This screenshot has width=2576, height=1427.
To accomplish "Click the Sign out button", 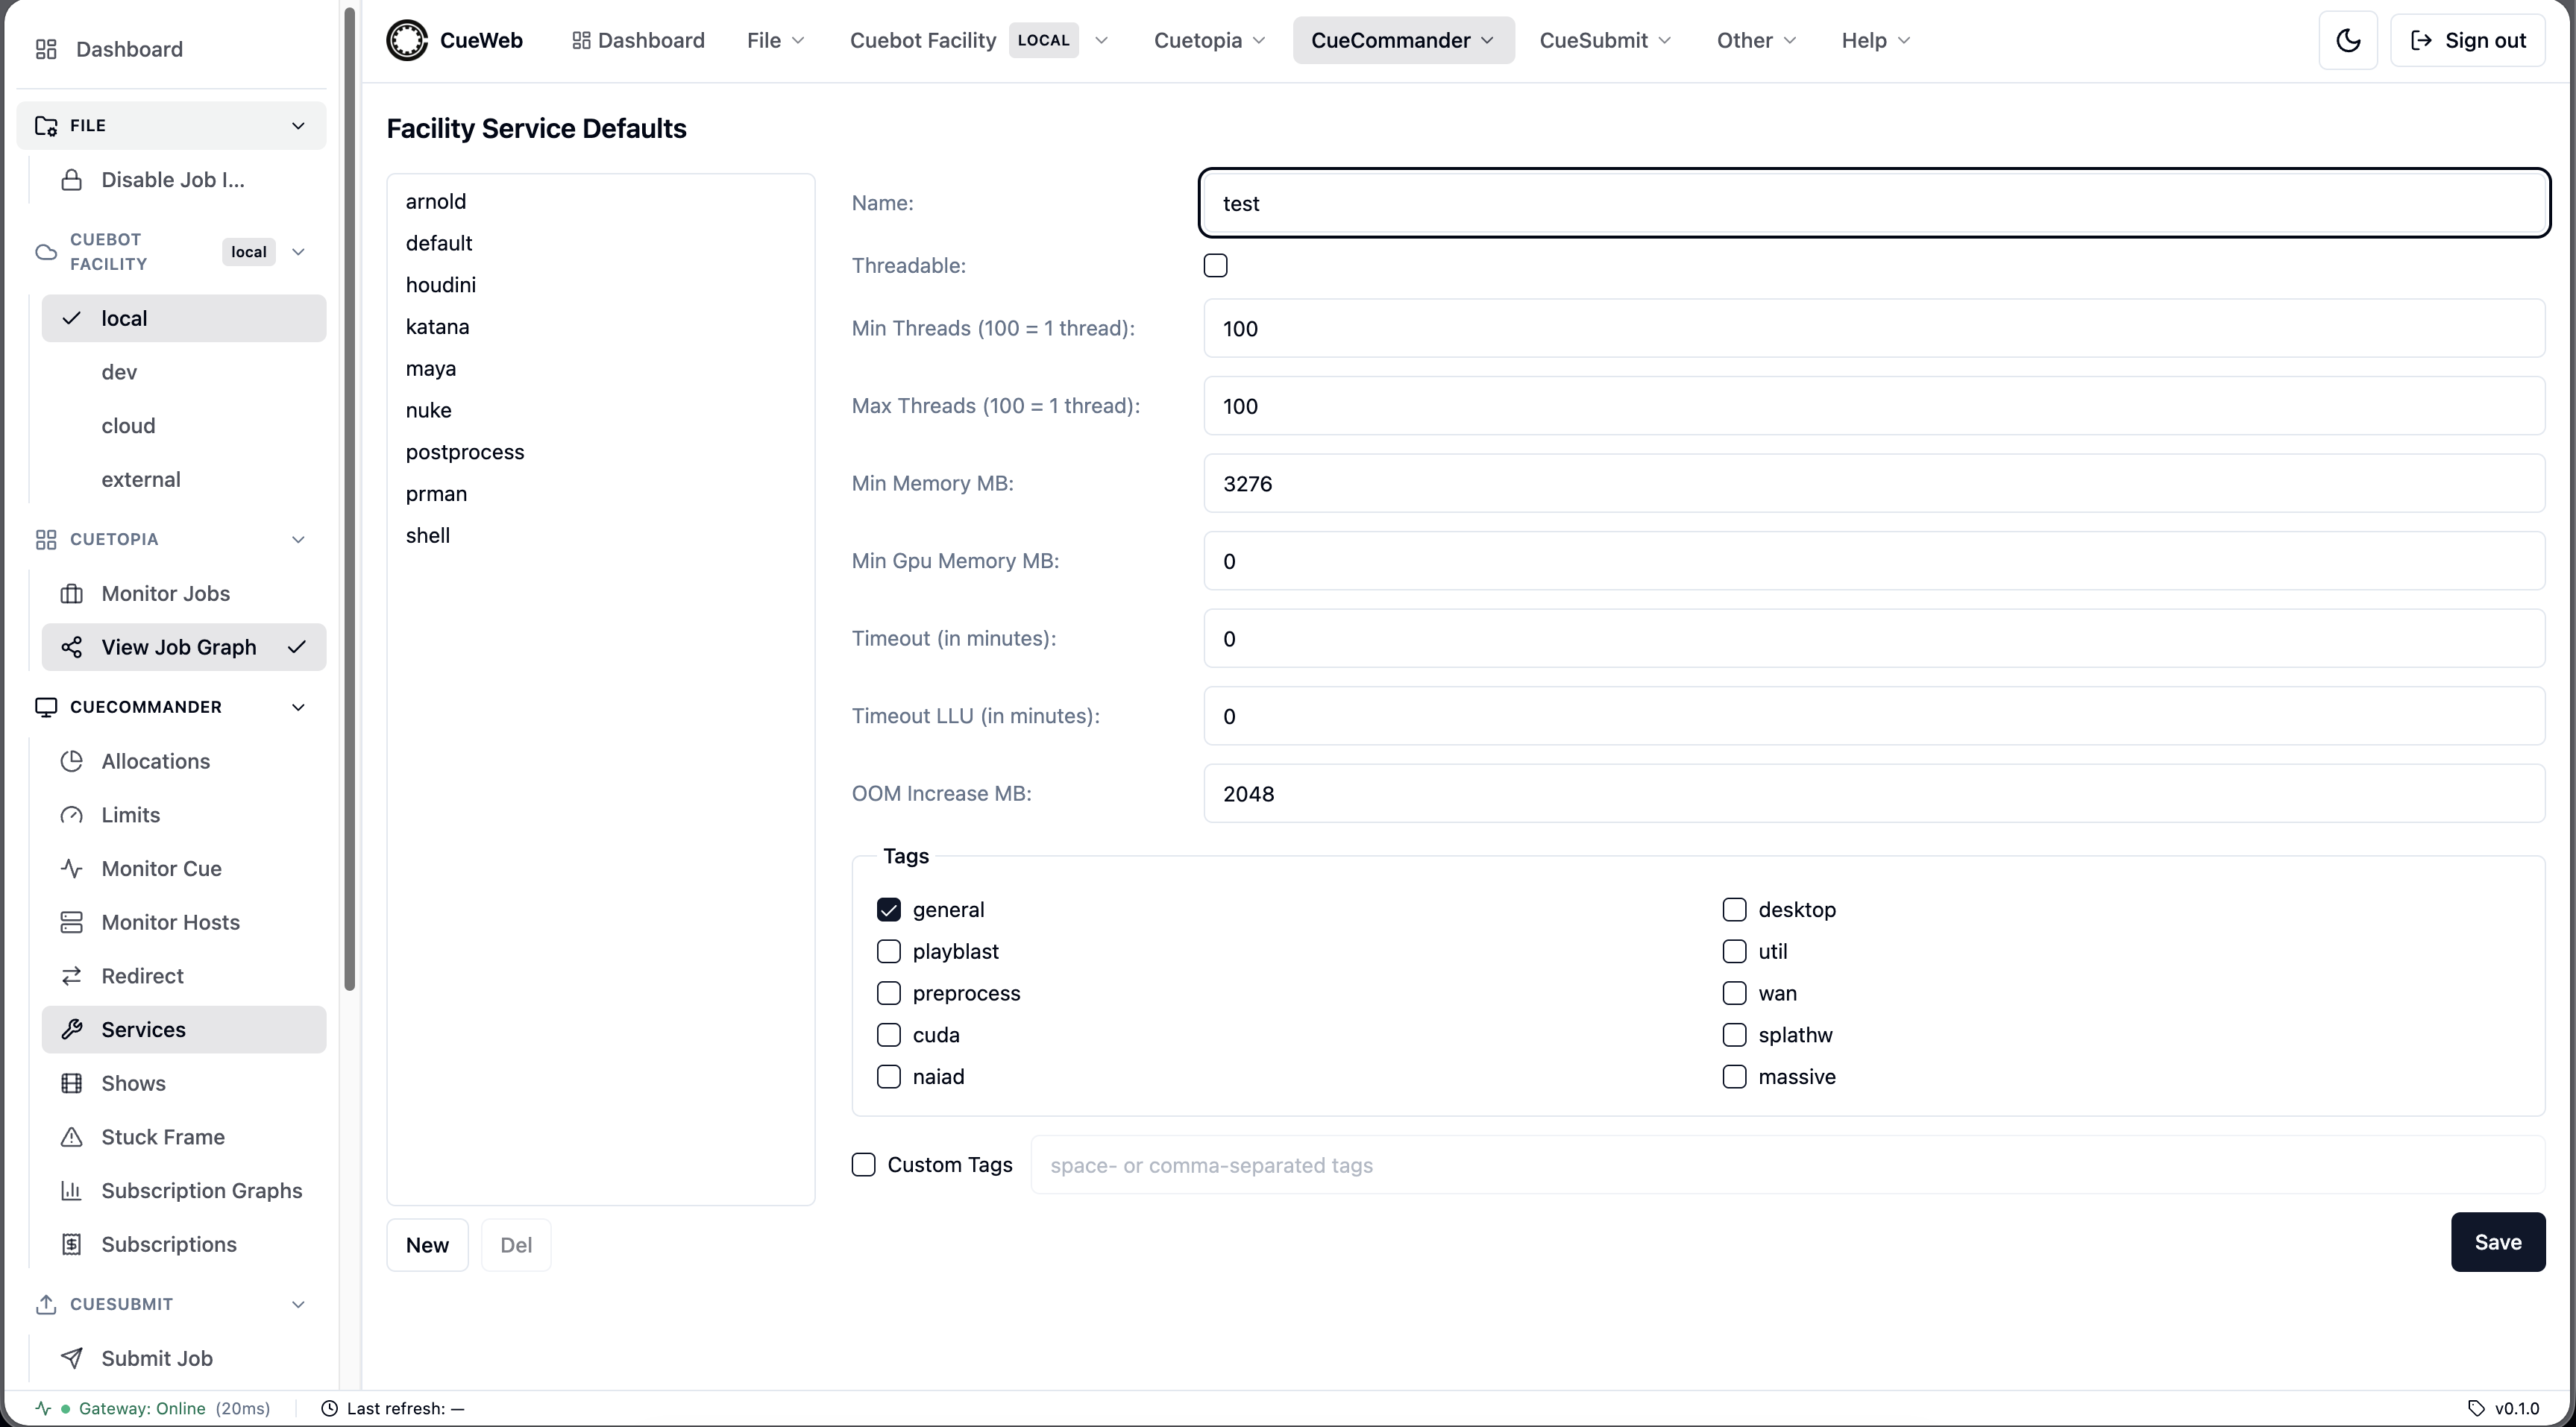I will 2467,40.
